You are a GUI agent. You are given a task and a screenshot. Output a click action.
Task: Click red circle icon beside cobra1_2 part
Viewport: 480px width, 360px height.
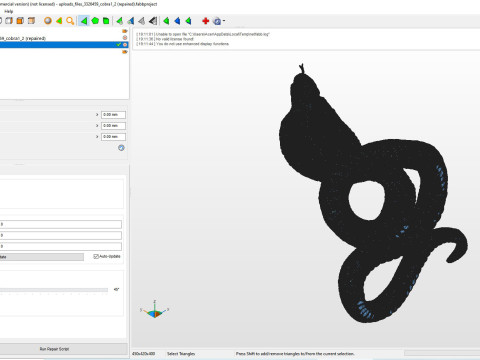[125, 38]
